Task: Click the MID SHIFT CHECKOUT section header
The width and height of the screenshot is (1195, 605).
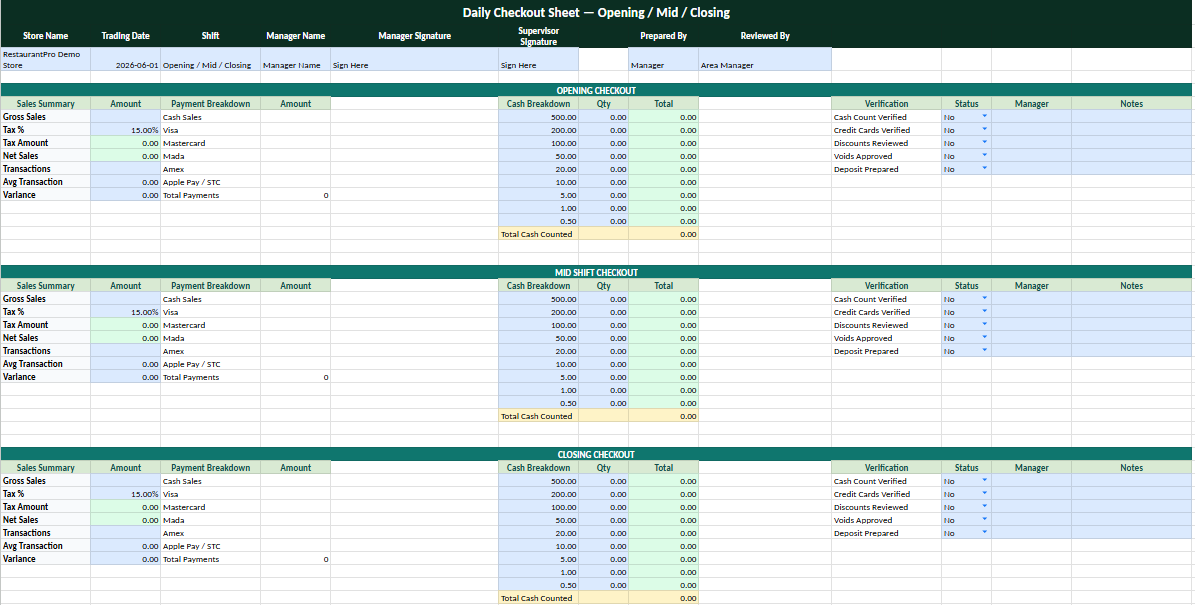Action: [x=596, y=272]
